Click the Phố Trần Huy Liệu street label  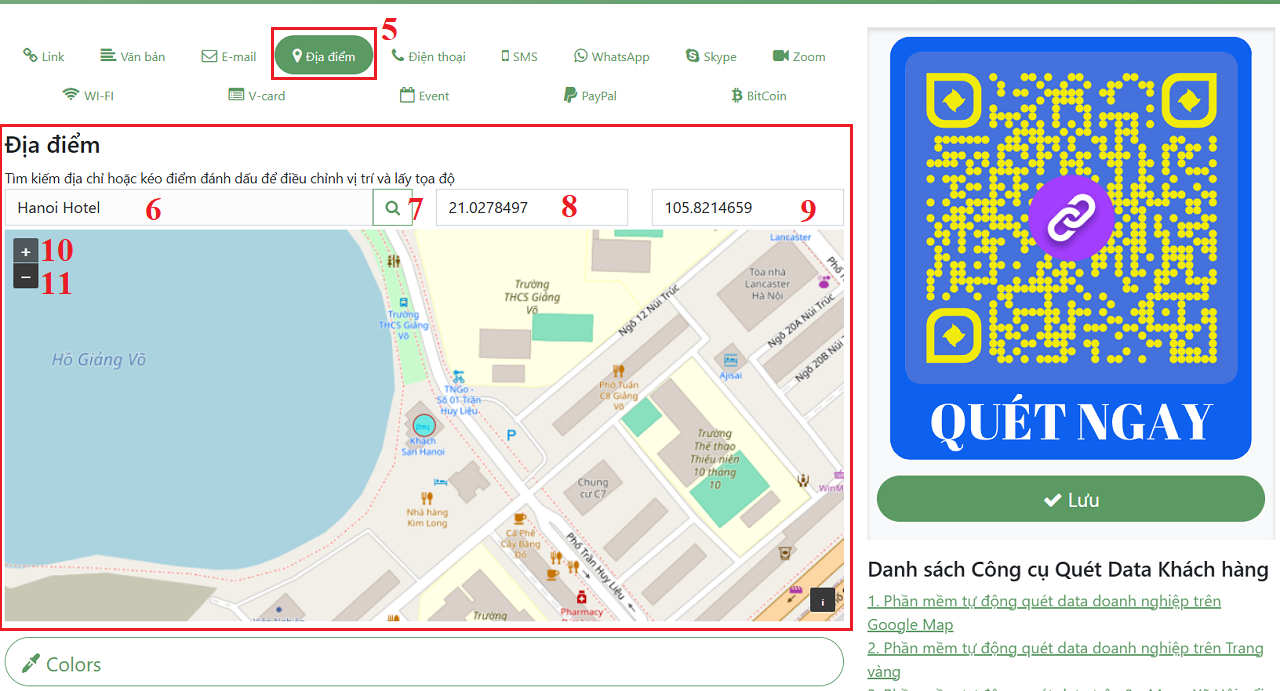[596, 567]
